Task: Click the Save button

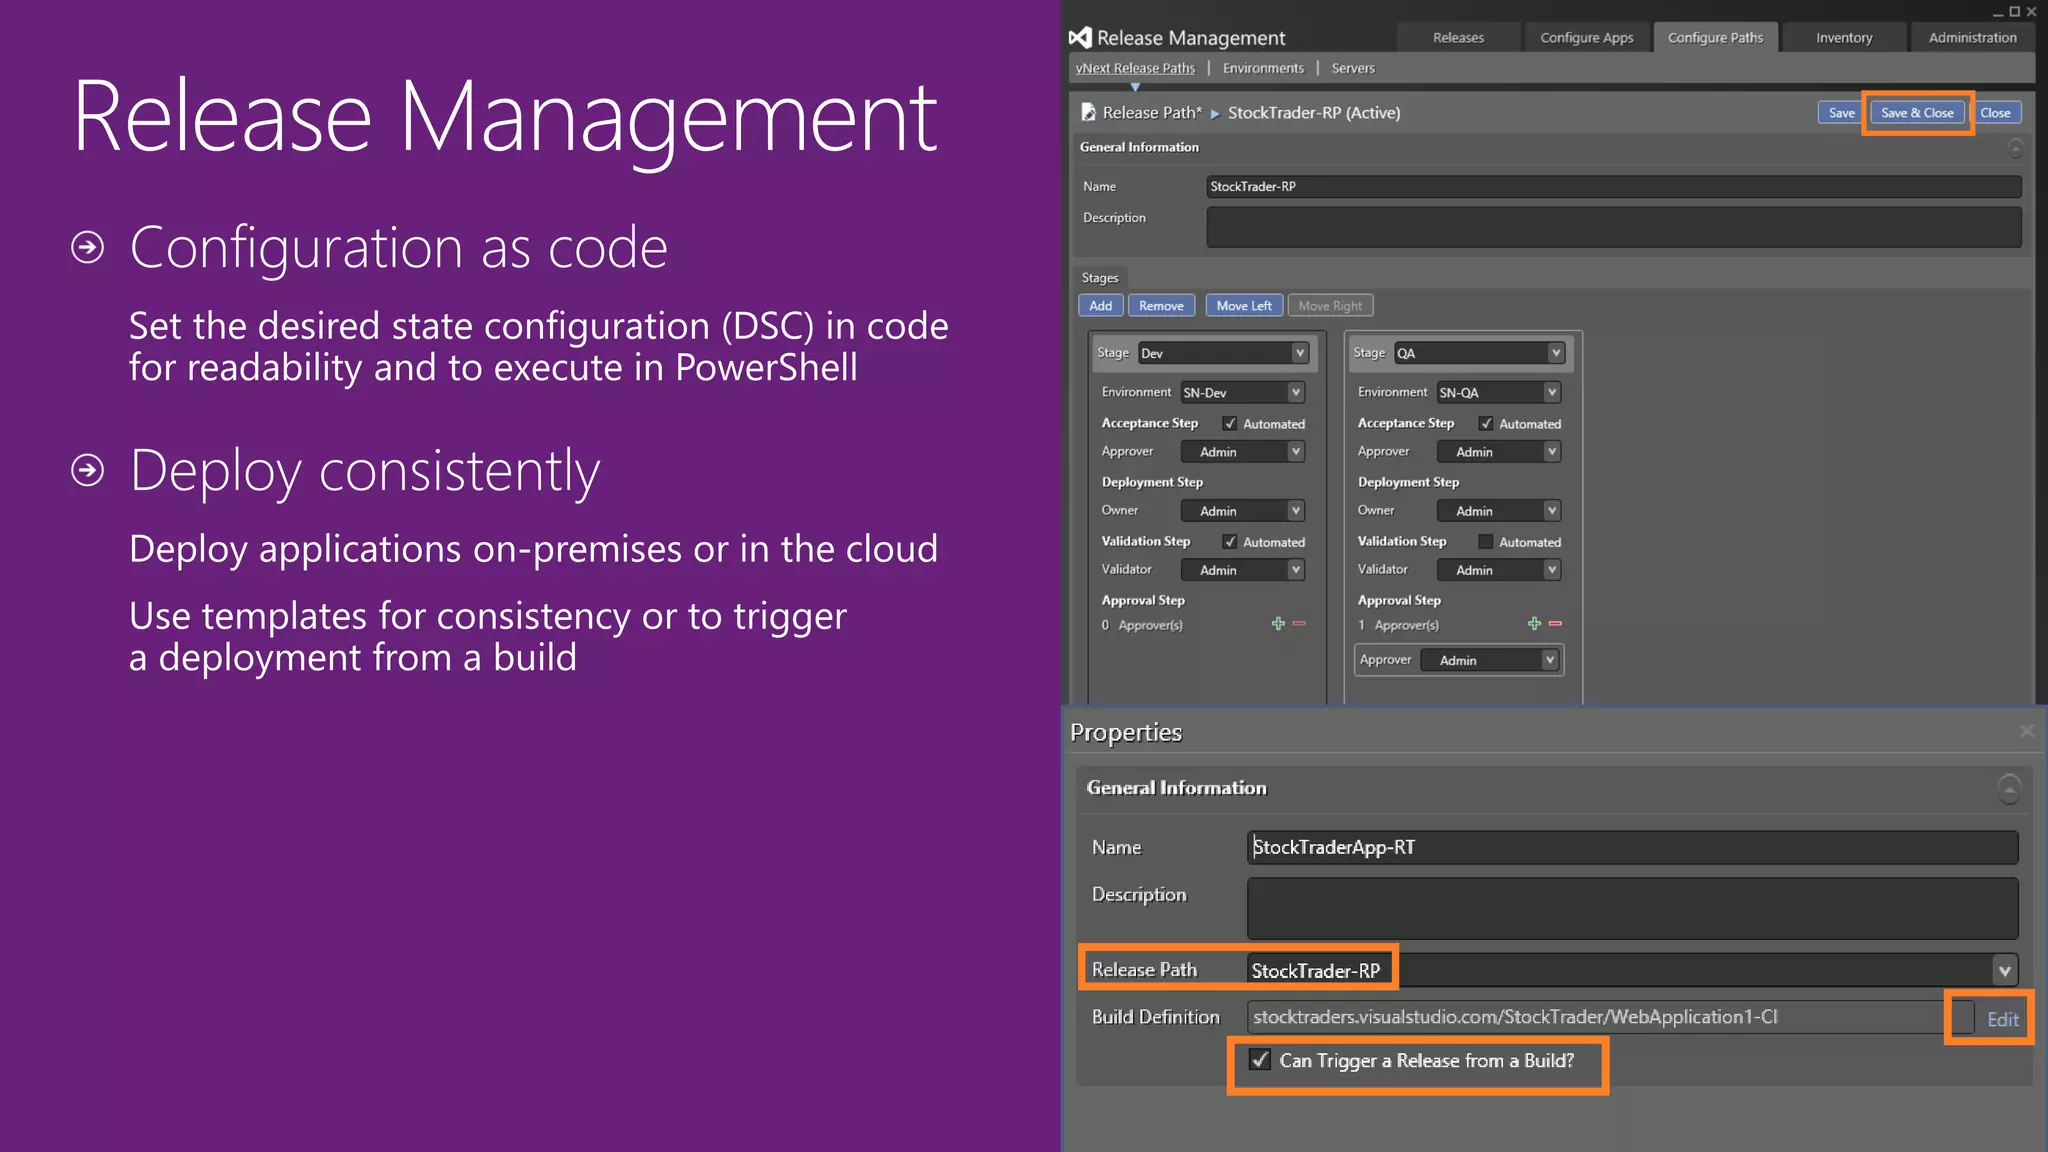Action: click(x=1841, y=113)
